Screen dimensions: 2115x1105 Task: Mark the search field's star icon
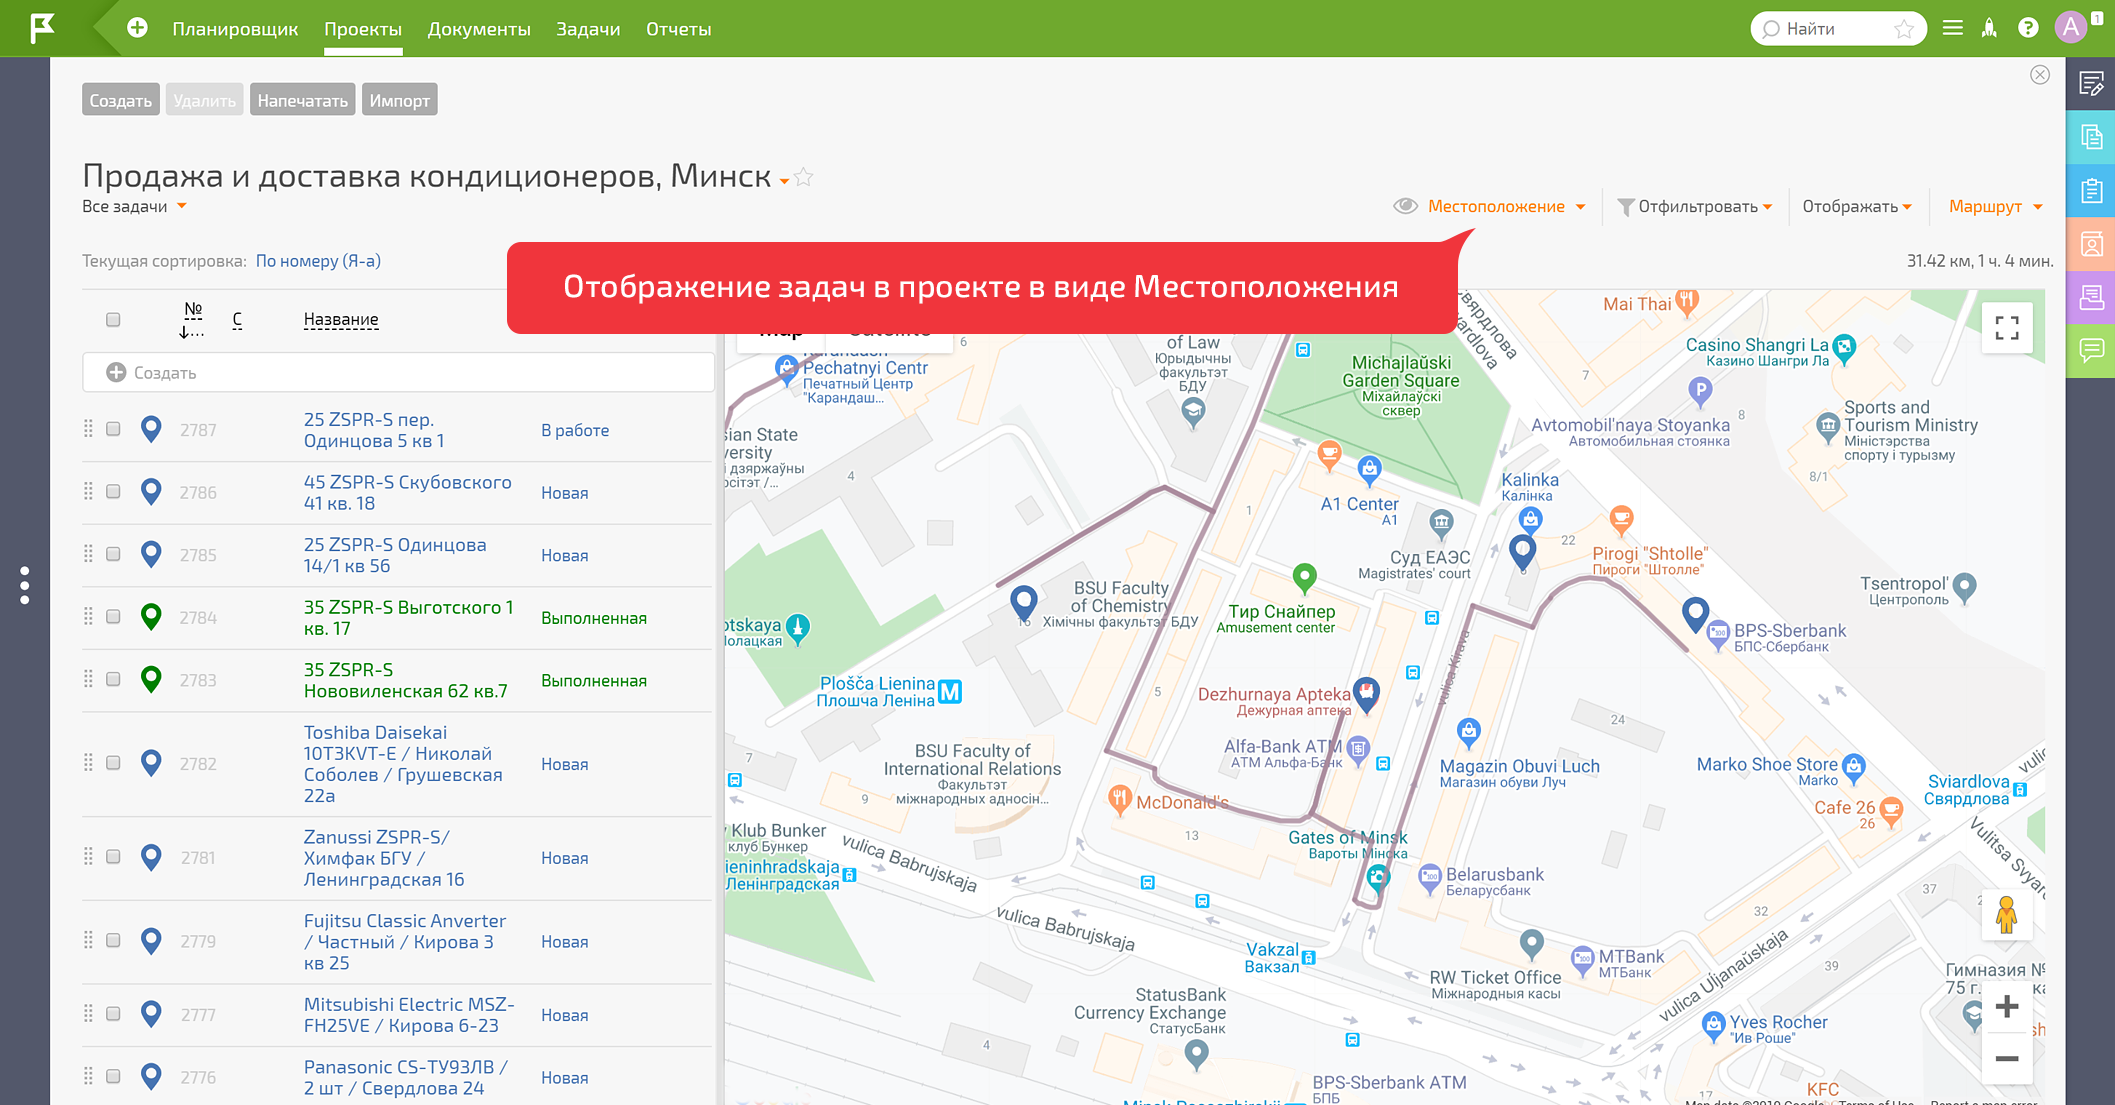point(1904,29)
